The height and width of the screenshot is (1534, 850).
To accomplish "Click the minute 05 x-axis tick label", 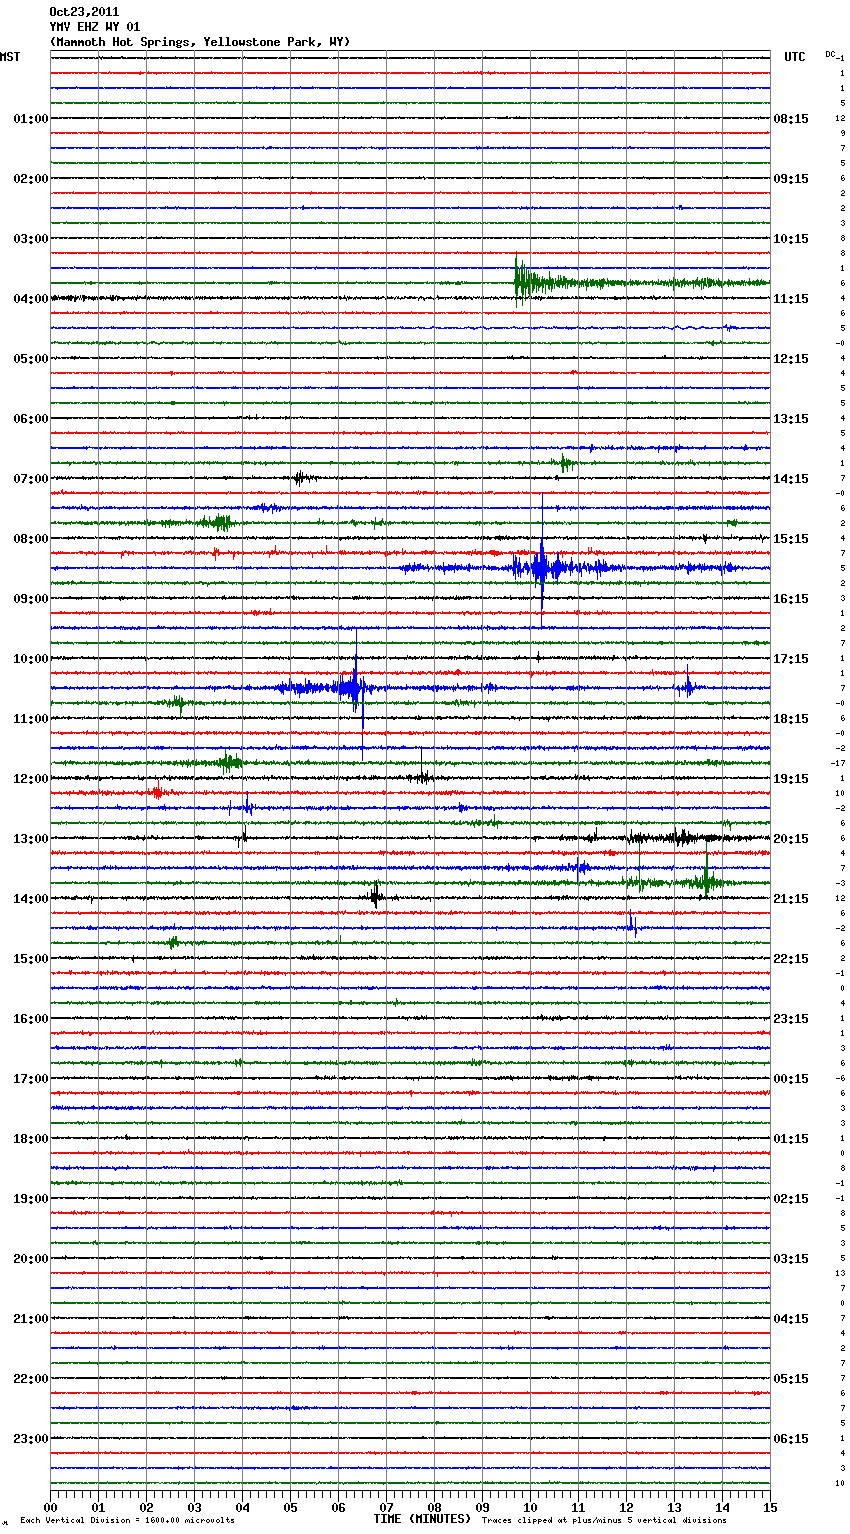I will click(x=290, y=1506).
